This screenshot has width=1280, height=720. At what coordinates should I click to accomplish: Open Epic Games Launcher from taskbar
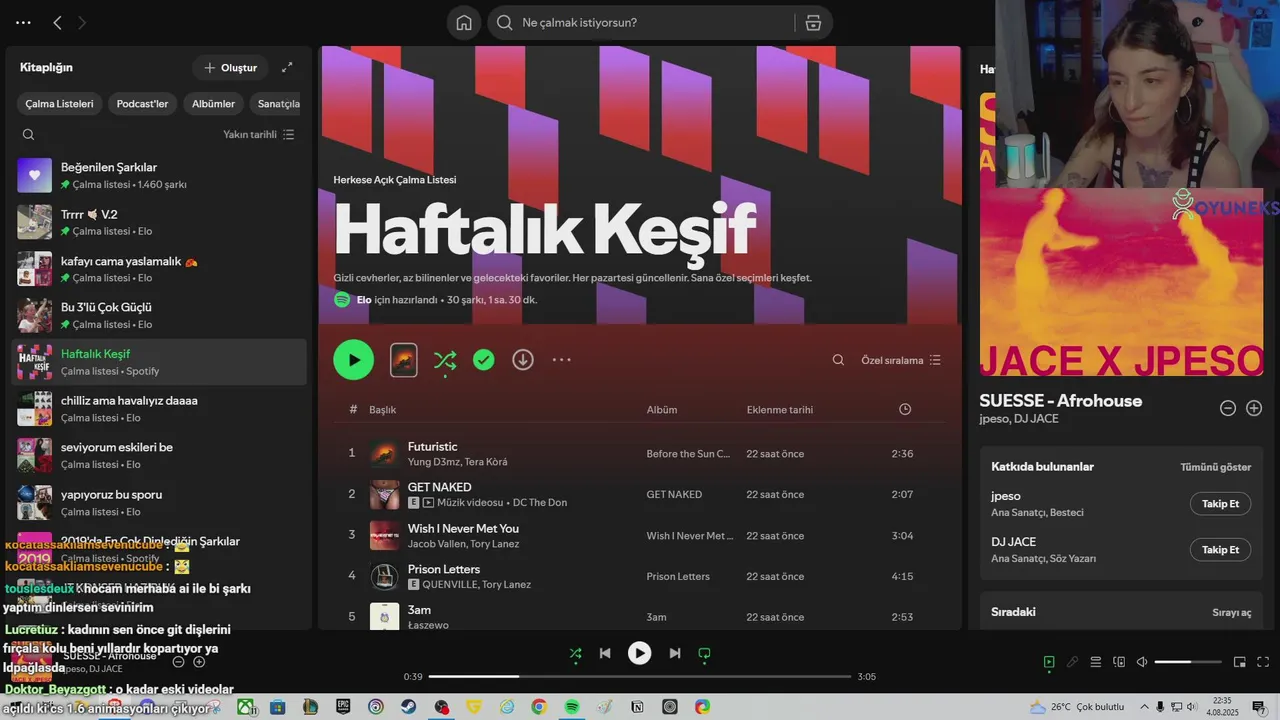(x=343, y=707)
